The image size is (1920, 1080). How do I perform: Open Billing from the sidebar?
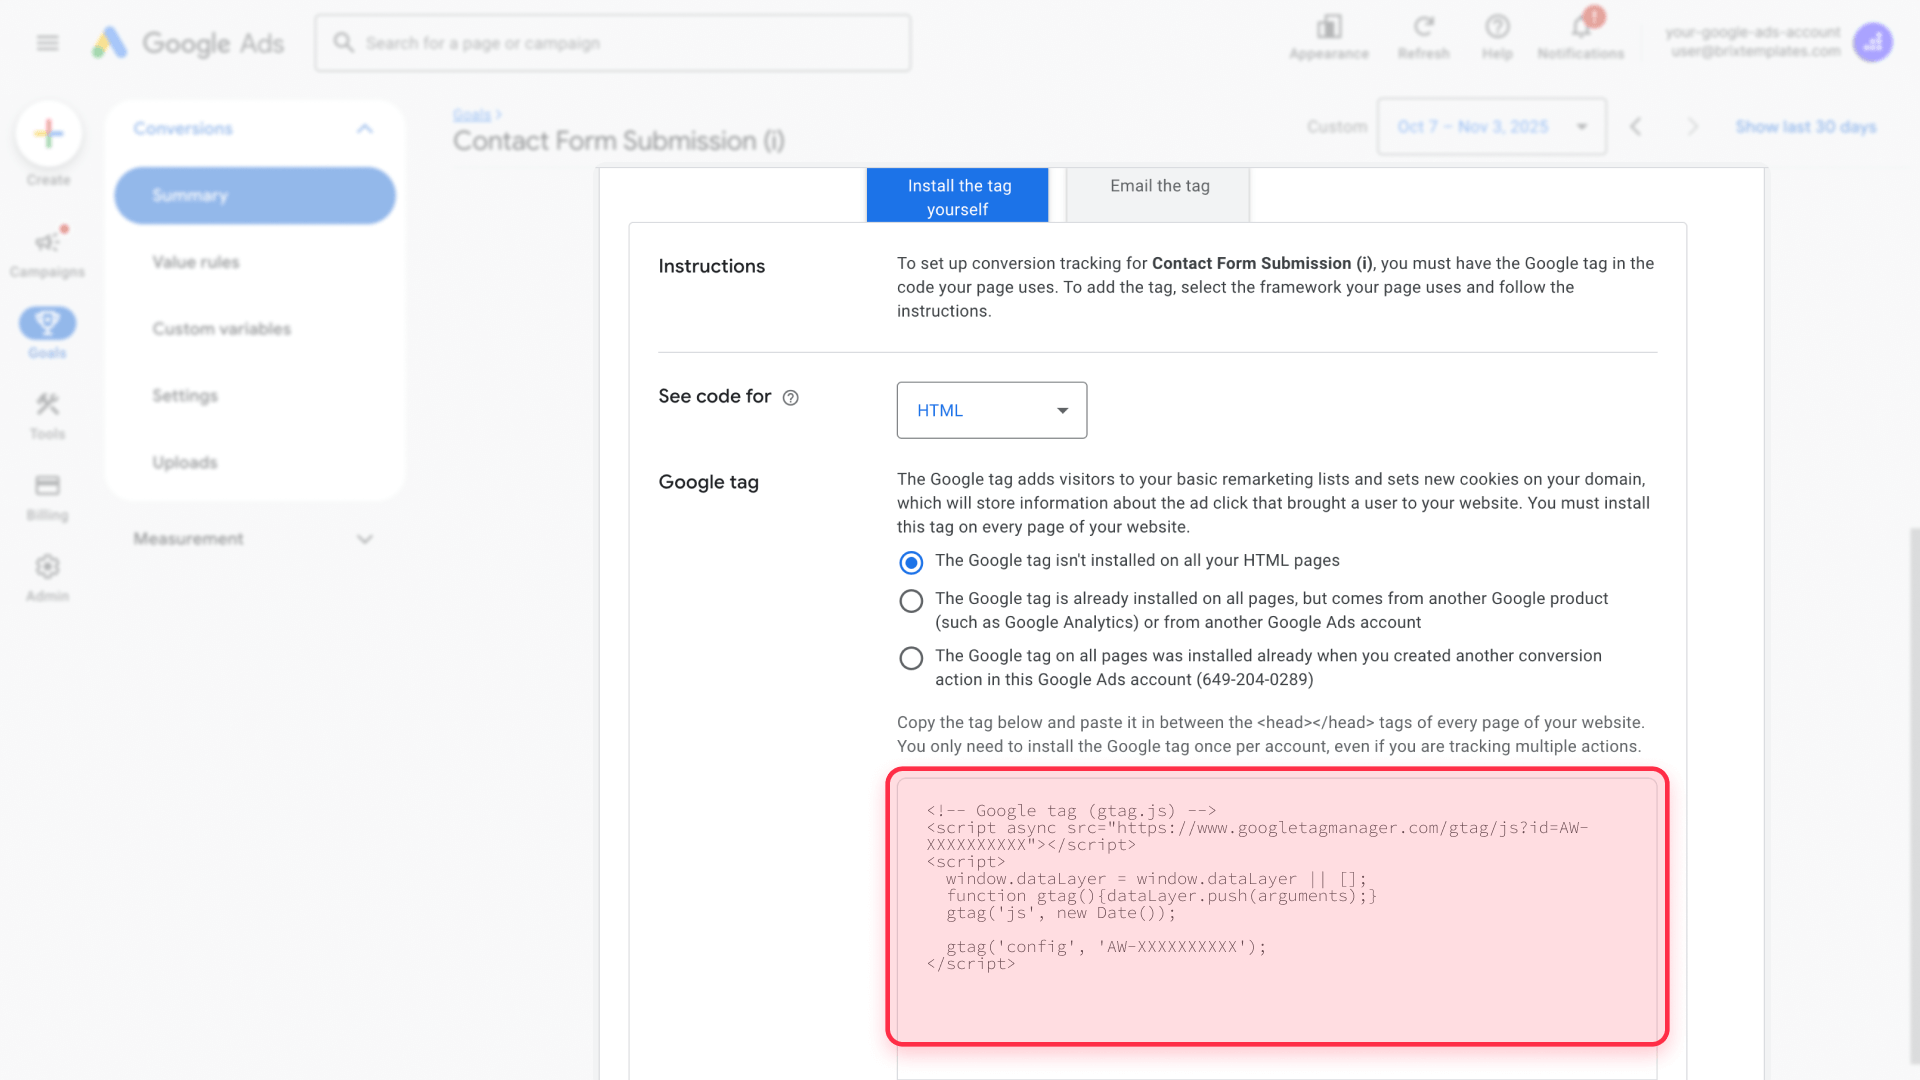[x=47, y=494]
